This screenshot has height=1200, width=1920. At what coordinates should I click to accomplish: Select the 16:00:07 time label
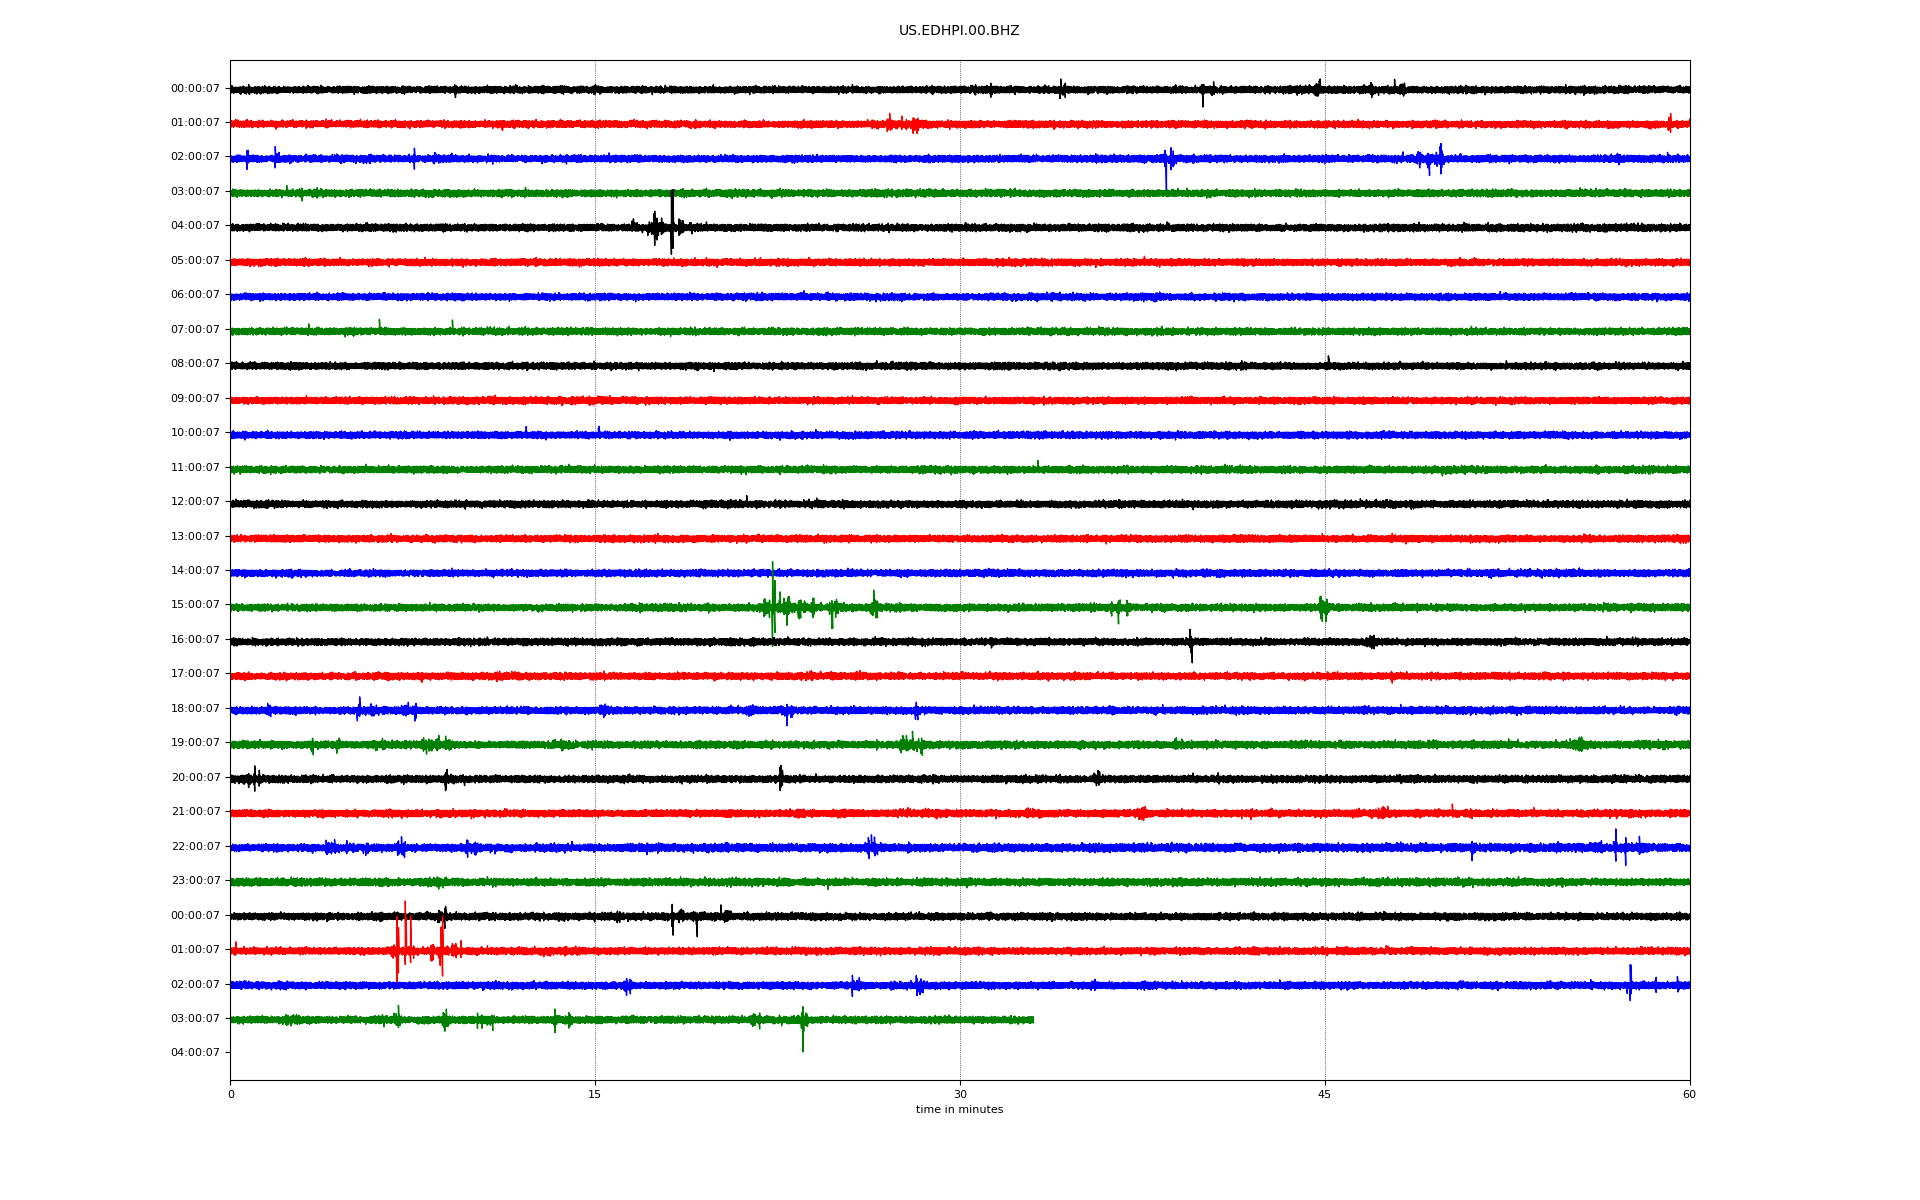[x=195, y=640]
